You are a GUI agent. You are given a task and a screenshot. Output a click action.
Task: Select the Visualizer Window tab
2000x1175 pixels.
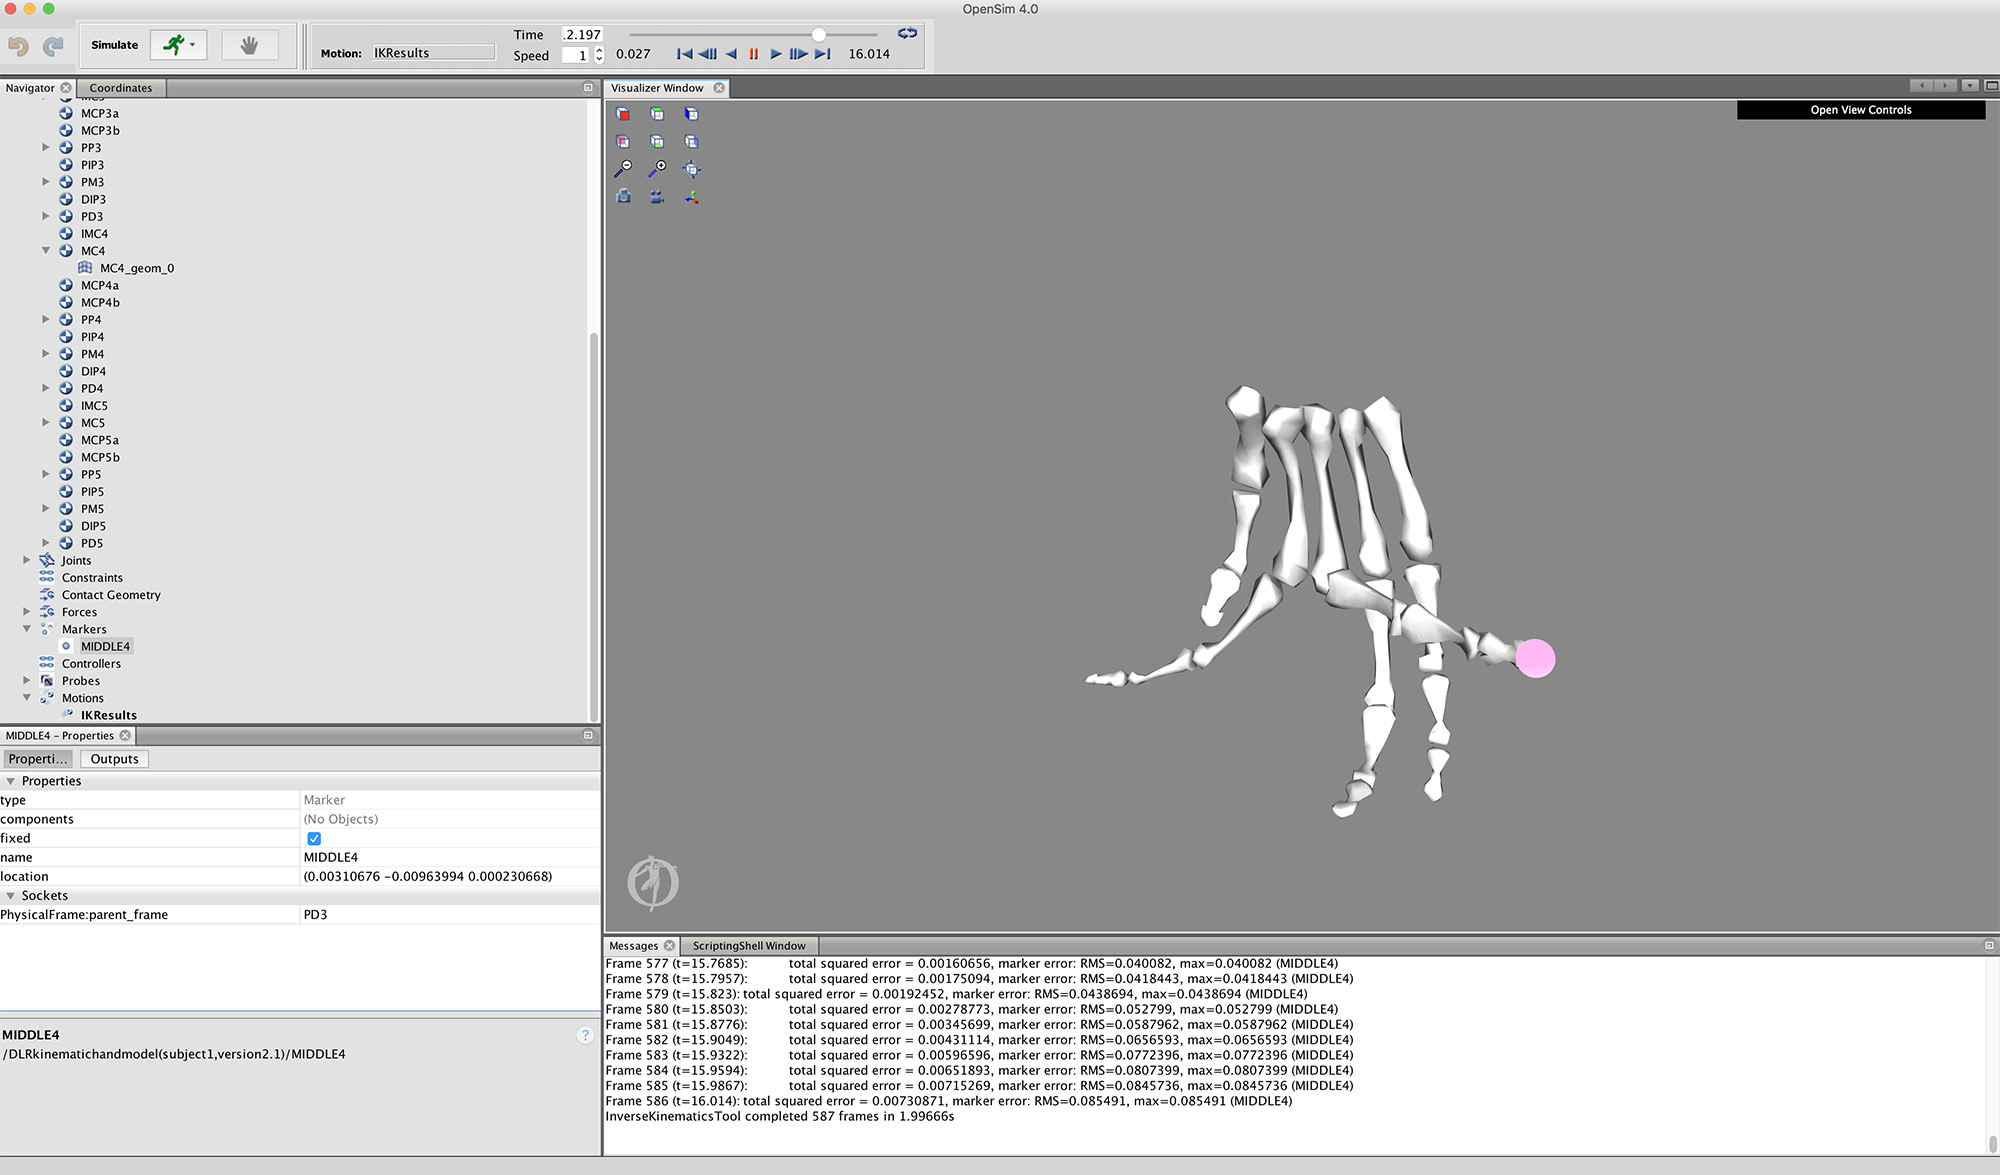point(657,88)
